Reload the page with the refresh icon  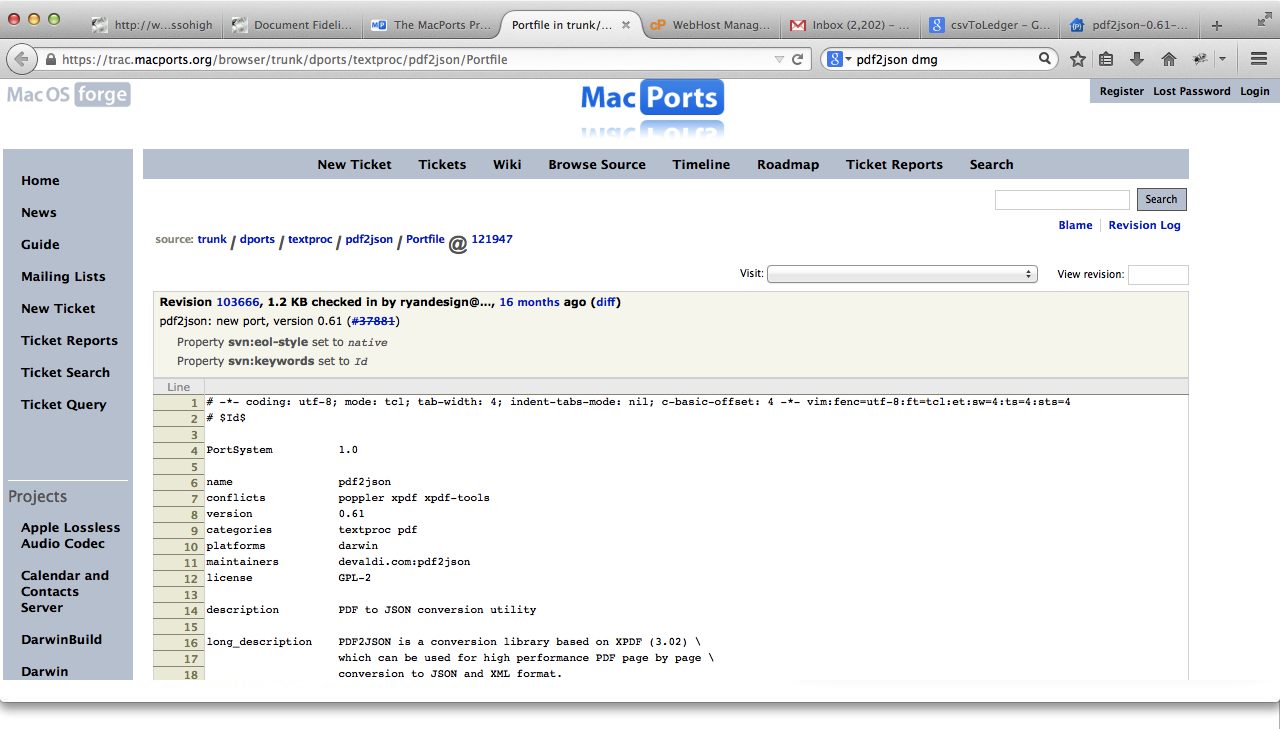coord(798,59)
